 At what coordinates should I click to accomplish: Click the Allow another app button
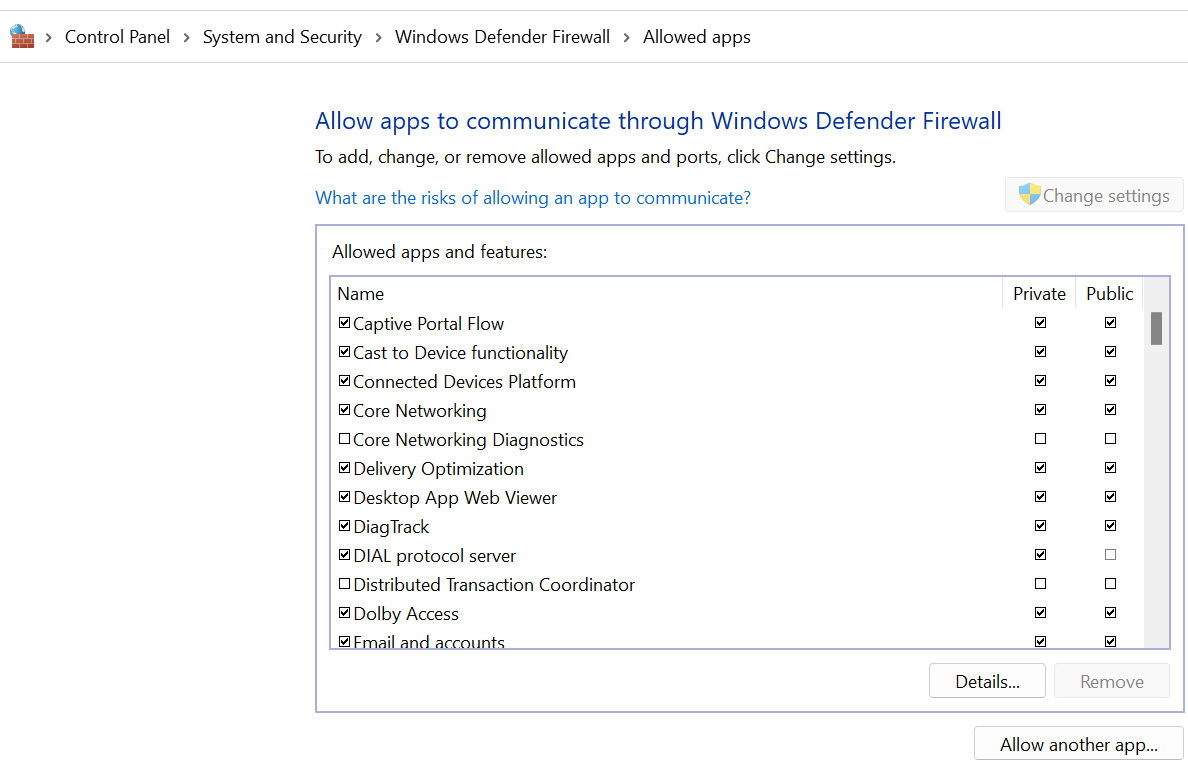(1078, 744)
